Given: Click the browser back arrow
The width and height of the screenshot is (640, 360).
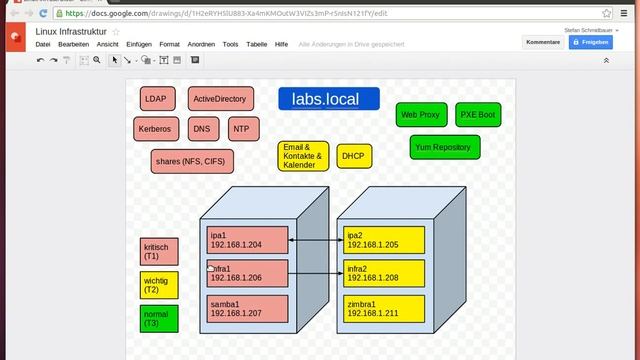Looking at the screenshot, I should click(14, 13).
